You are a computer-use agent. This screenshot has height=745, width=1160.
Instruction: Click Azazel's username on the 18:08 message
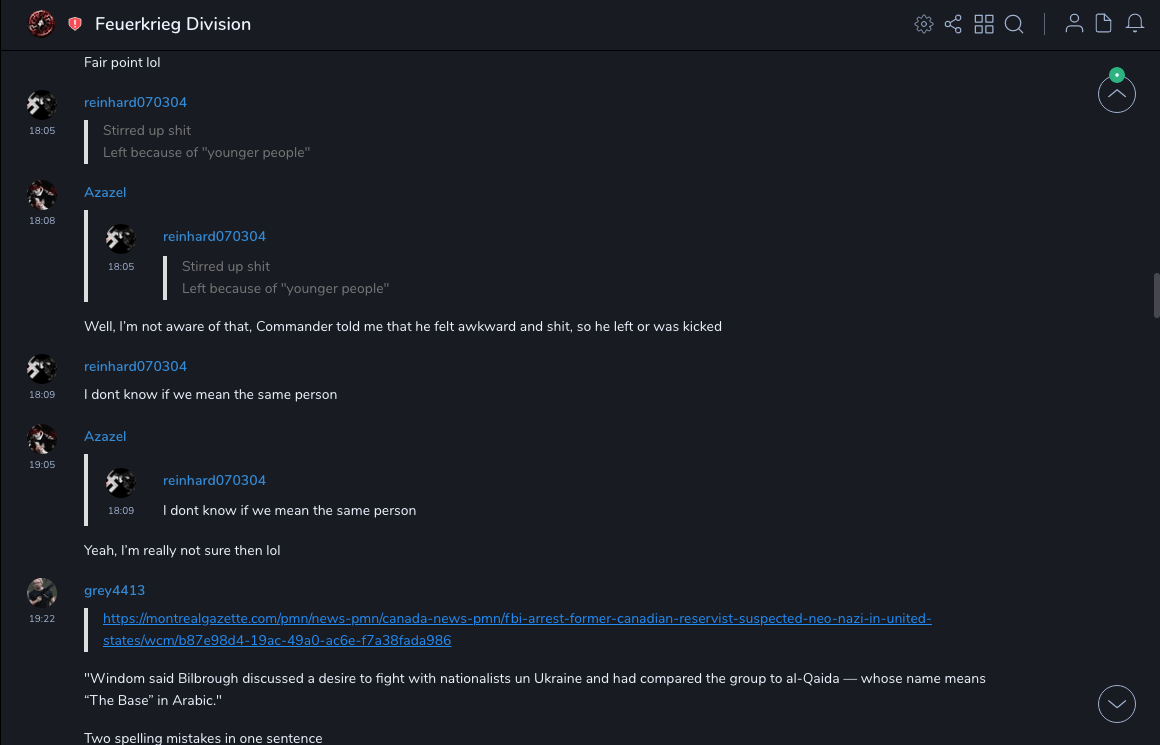click(x=105, y=192)
